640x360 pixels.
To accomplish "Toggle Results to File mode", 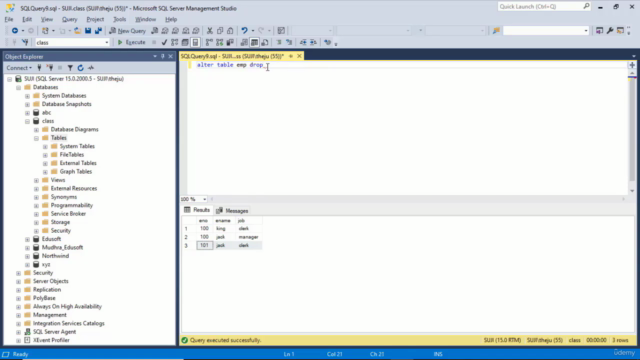I will point(264,42).
